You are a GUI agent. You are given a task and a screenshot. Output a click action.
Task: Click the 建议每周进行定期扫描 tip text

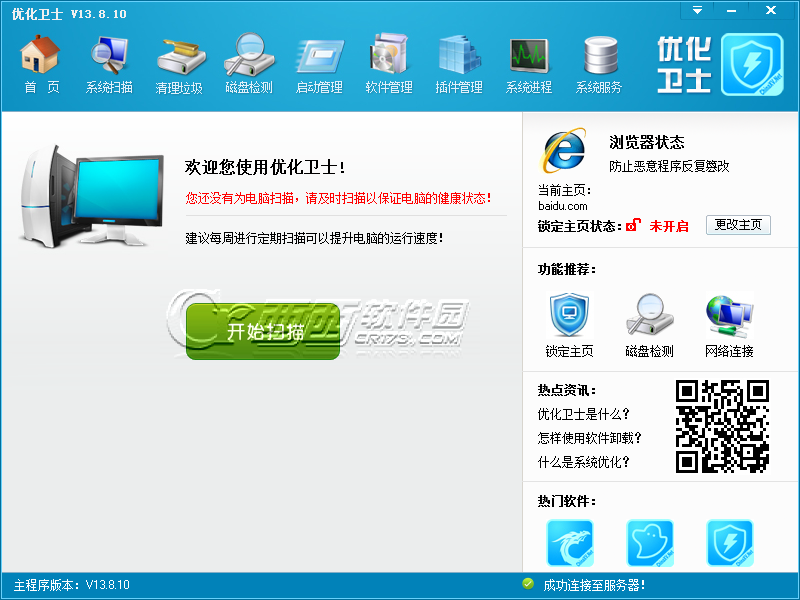pos(314,238)
